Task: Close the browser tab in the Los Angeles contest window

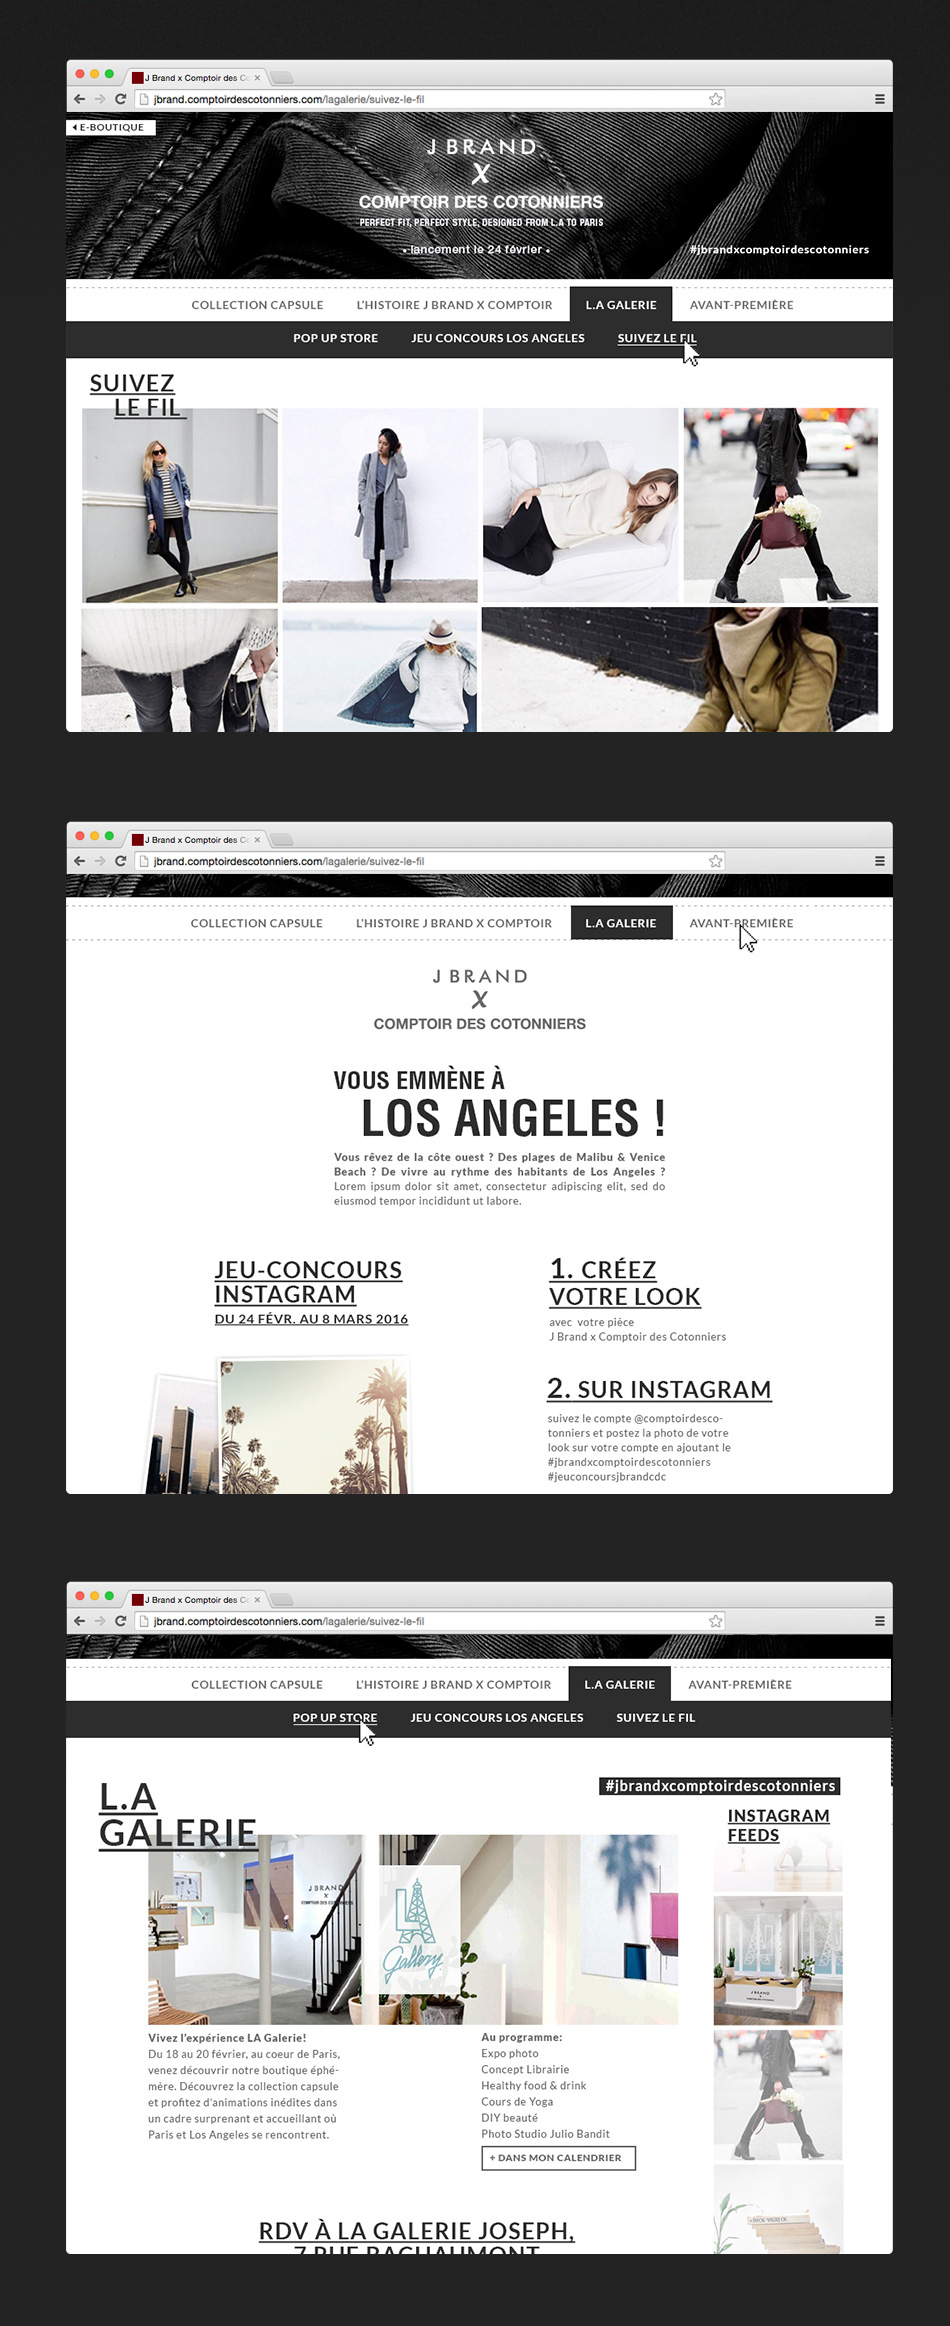Action: 257,839
